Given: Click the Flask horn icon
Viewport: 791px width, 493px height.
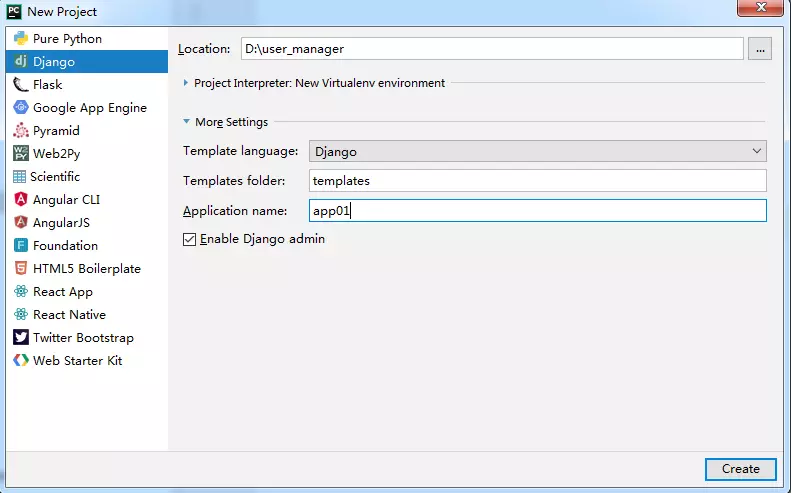Looking at the screenshot, I should [21, 84].
